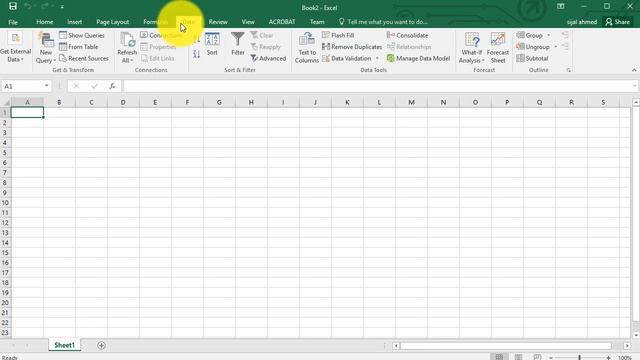
Task: Expand the Data Validation dropdown arrow
Action: (x=377, y=58)
